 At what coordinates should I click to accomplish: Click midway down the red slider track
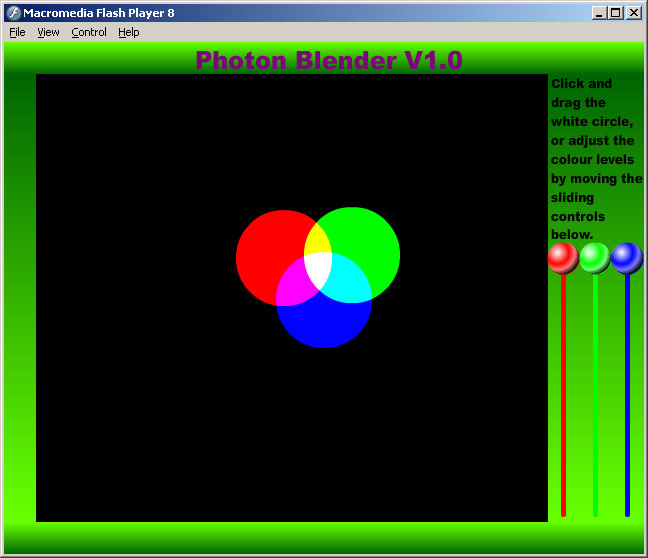pyautogui.click(x=563, y=395)
